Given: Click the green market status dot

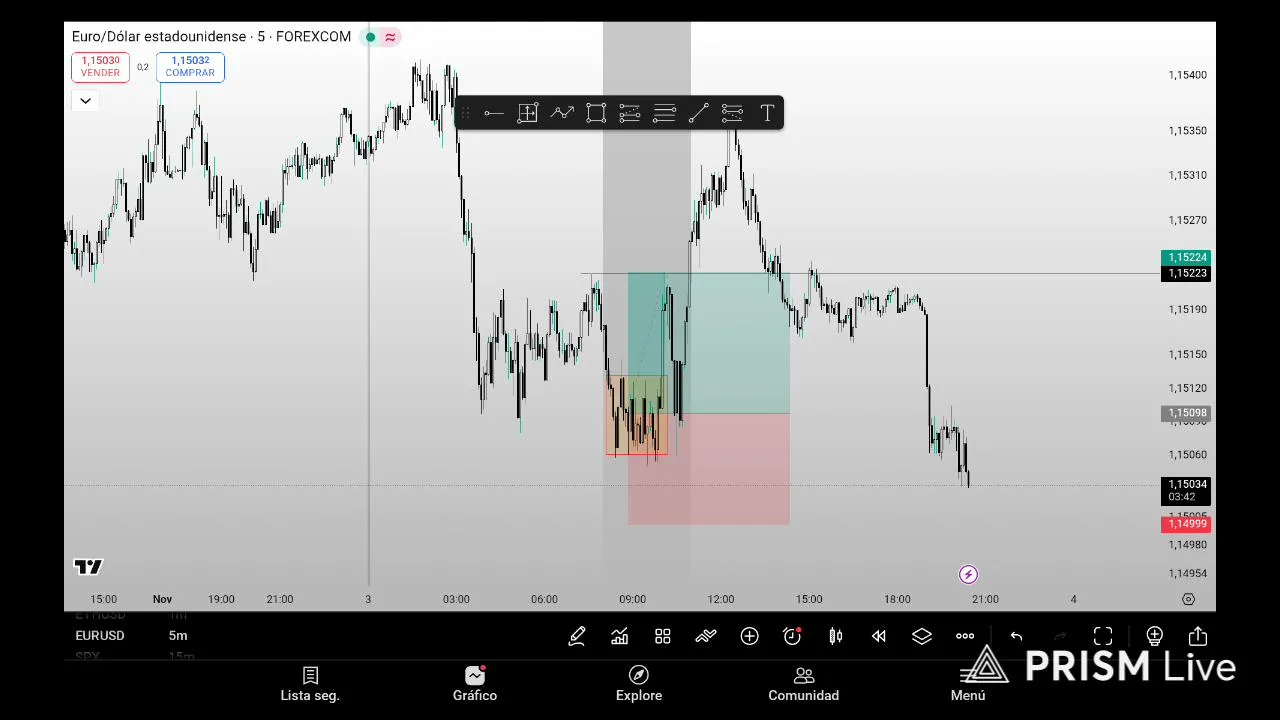Looking at the screenshot, I should (x=370, y=37).
